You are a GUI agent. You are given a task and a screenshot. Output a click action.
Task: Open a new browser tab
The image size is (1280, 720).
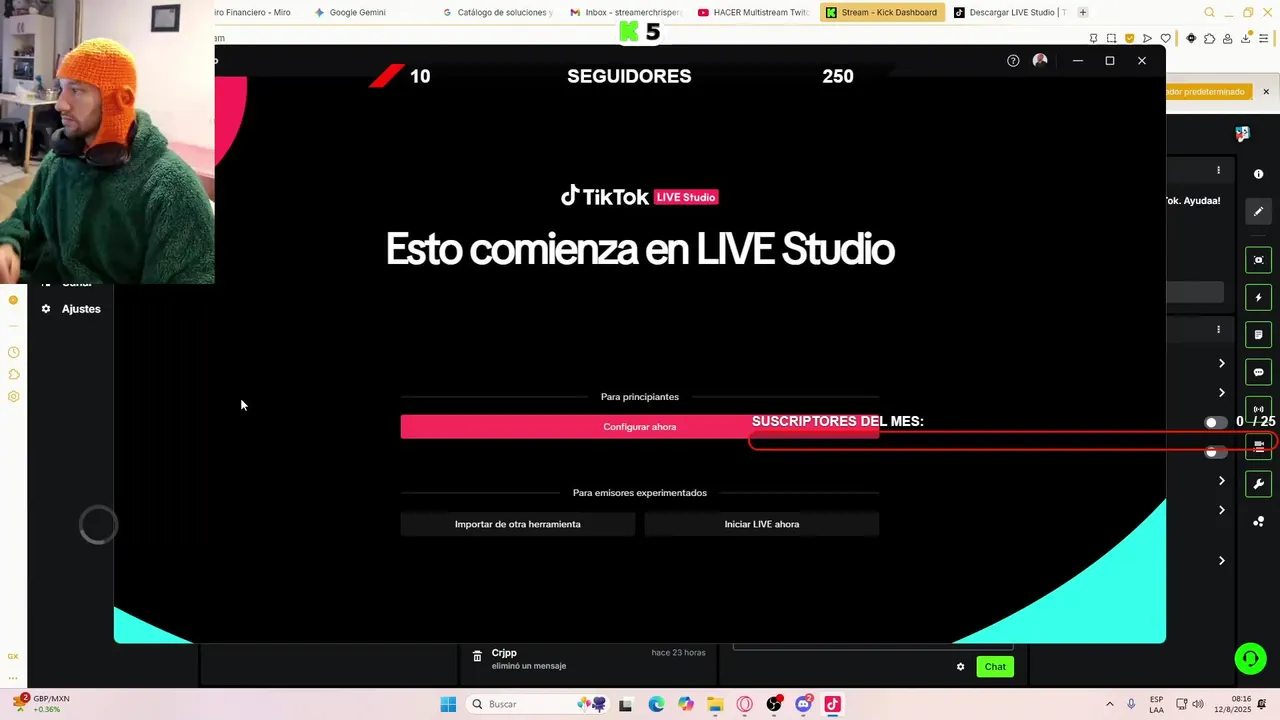click(x=1082, y=12)
